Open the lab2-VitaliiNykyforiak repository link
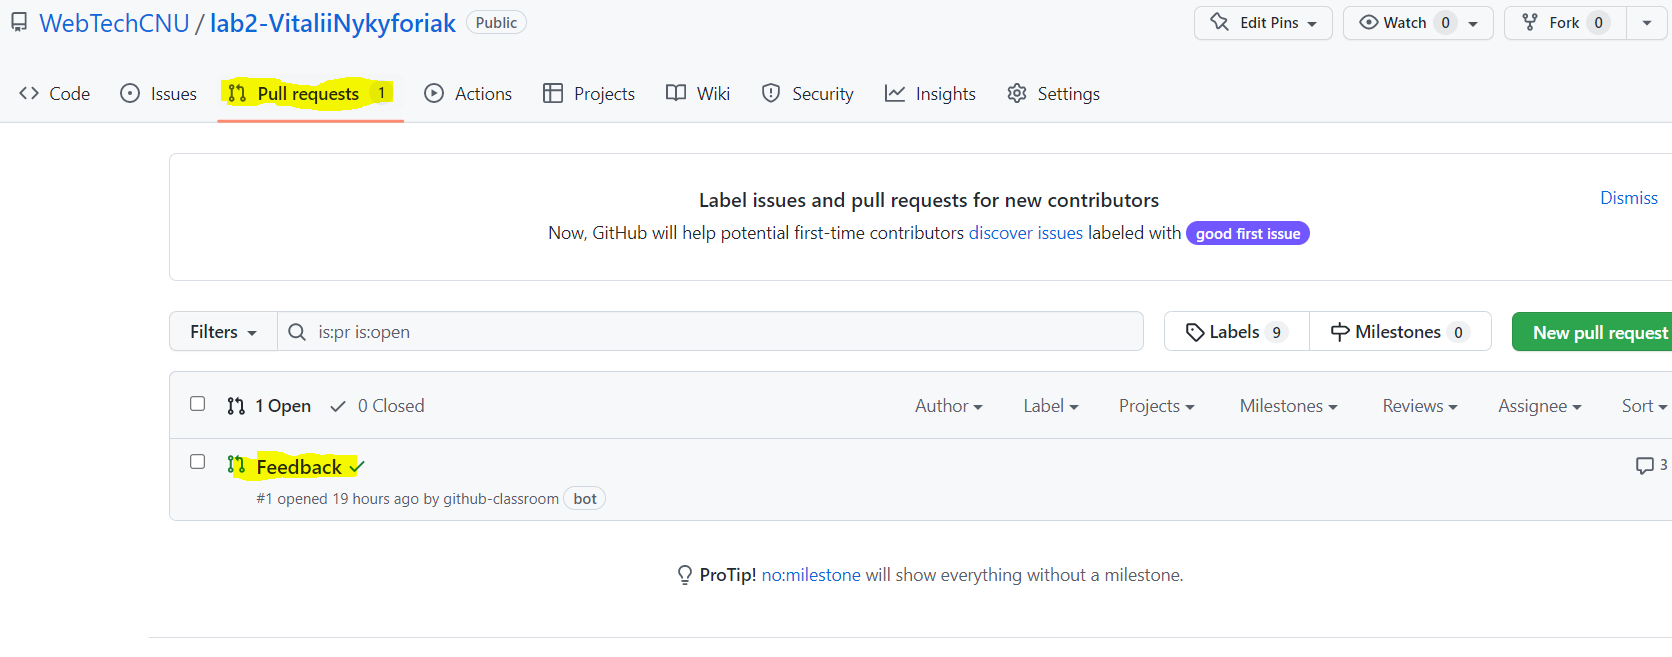 pos(332,23)
